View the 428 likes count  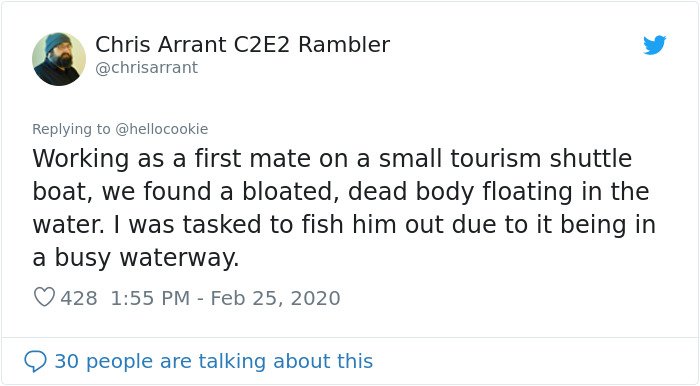(79, 298)
